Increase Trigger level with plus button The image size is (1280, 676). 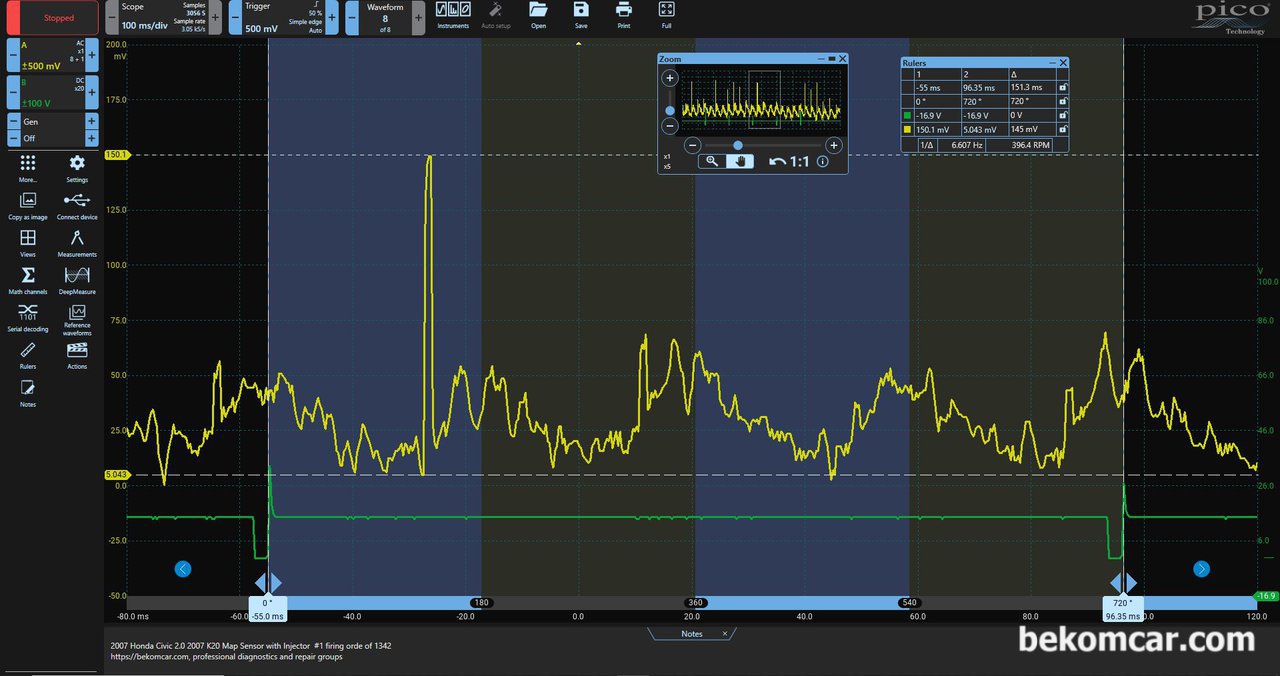coord(332,18)
